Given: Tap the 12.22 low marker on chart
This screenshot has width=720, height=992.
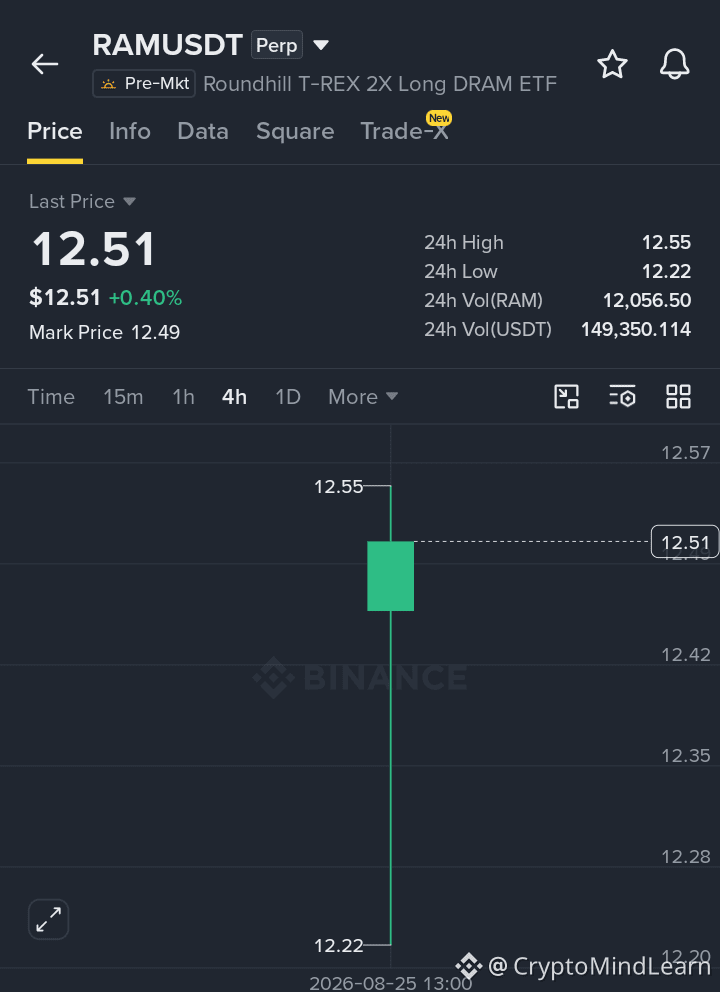Looking at the screenshot, I should tap(338, 945).
